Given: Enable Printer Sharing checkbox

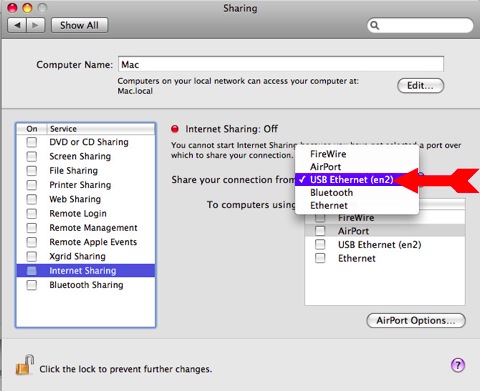Looking at the screenshot, I should click(x=32, y=185).
